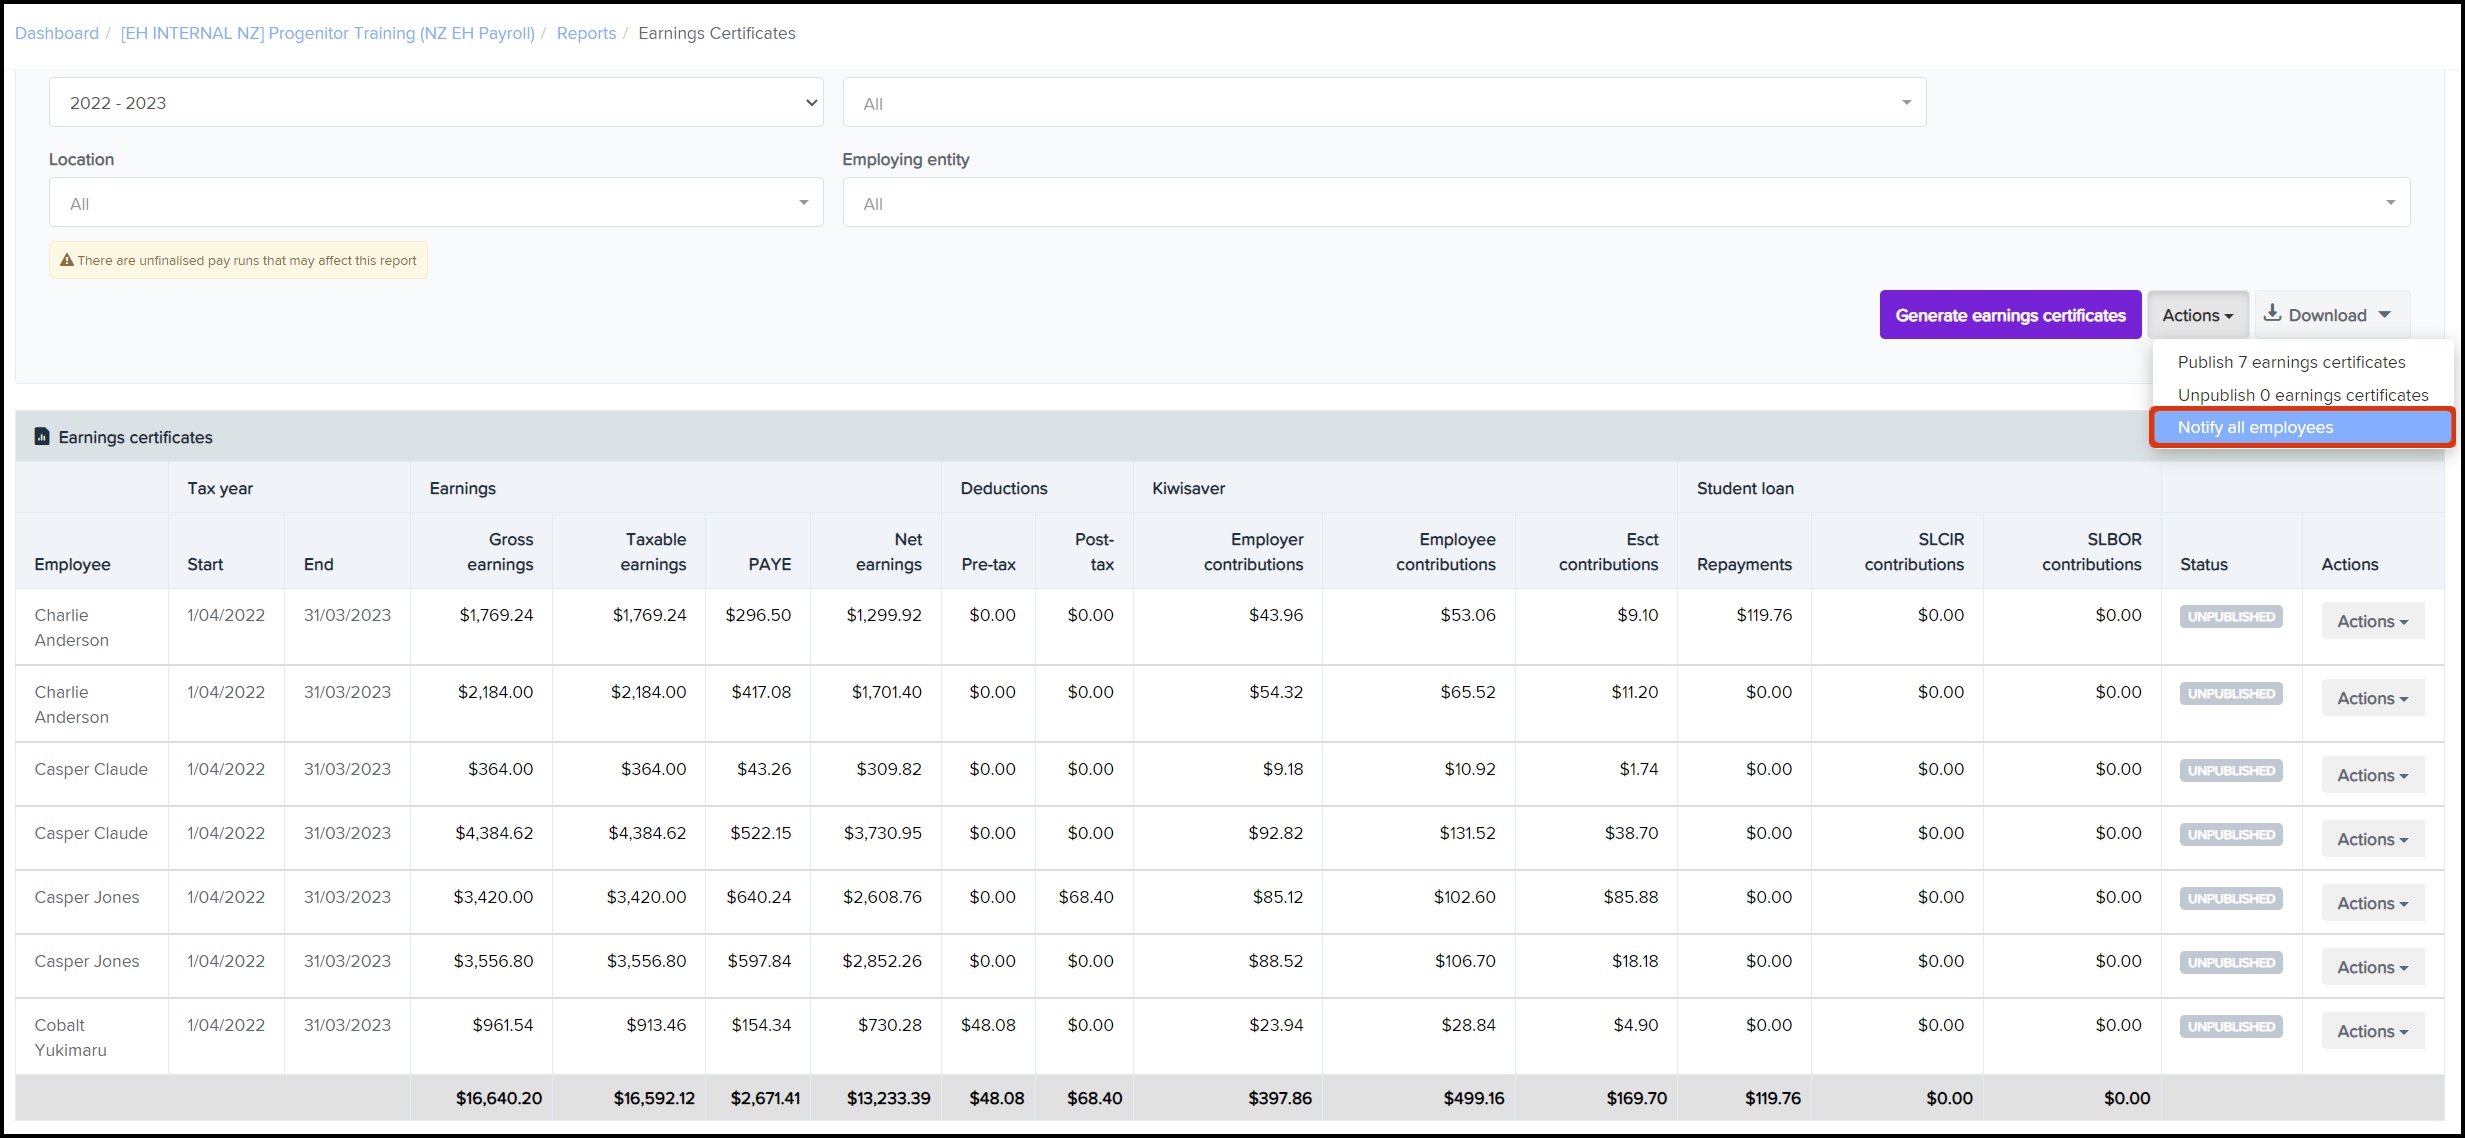Open the Reports breadcrumb link
This screenshot has width=2465, height=1138.
click(586, 33)
